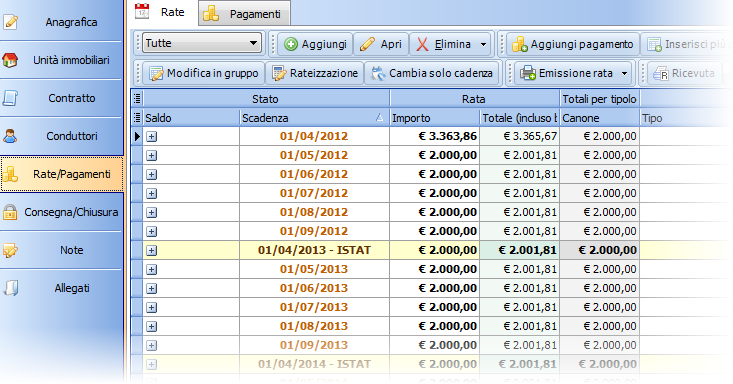Open the Conduttori section
733x384 pixels.
click(61, 136)
